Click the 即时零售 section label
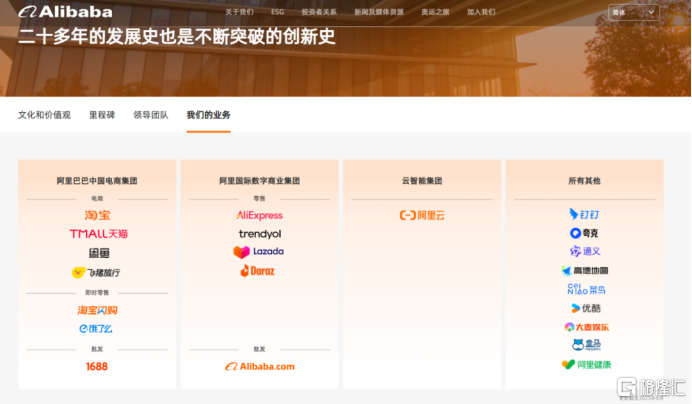692x404 pixels. (97, 293)
